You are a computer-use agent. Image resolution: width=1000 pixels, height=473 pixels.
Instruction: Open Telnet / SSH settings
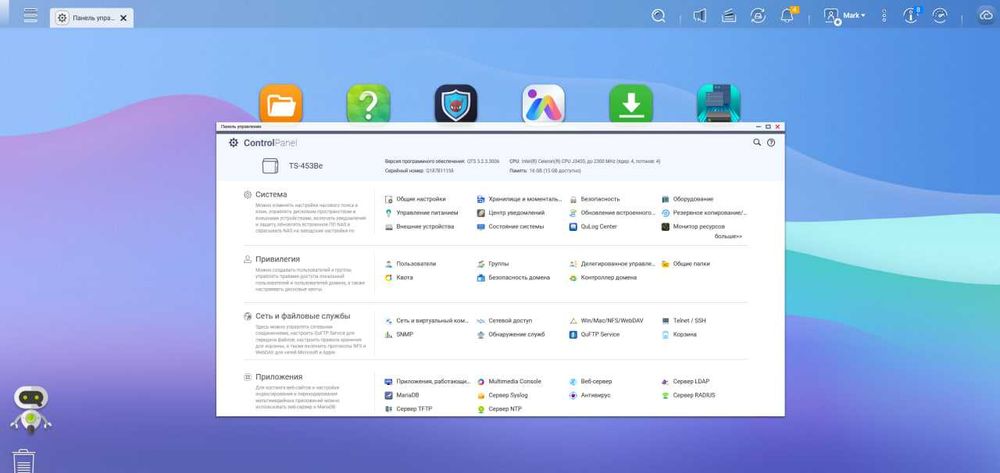(684, 321)
